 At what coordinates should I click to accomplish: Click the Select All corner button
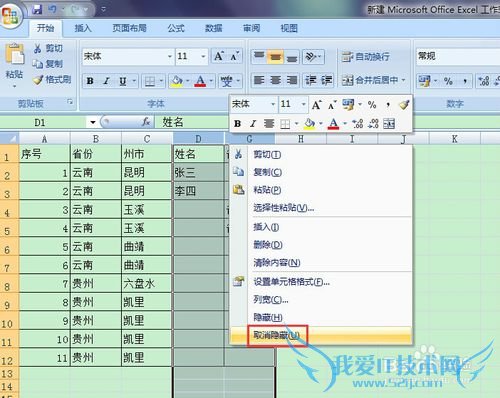pyautogui.click(x=9, y=138)
